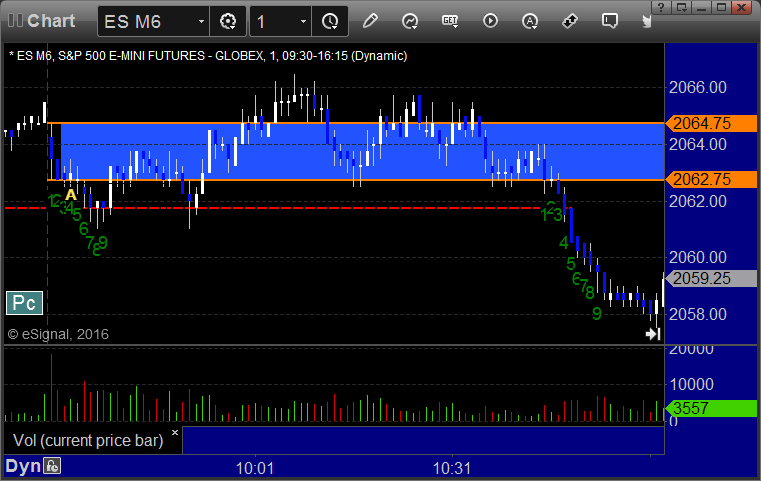Viewport: 761px width, 481px height.
Task: Click the 10:31 time axis label
Action: pyautogui.click(x=452, y=468)
